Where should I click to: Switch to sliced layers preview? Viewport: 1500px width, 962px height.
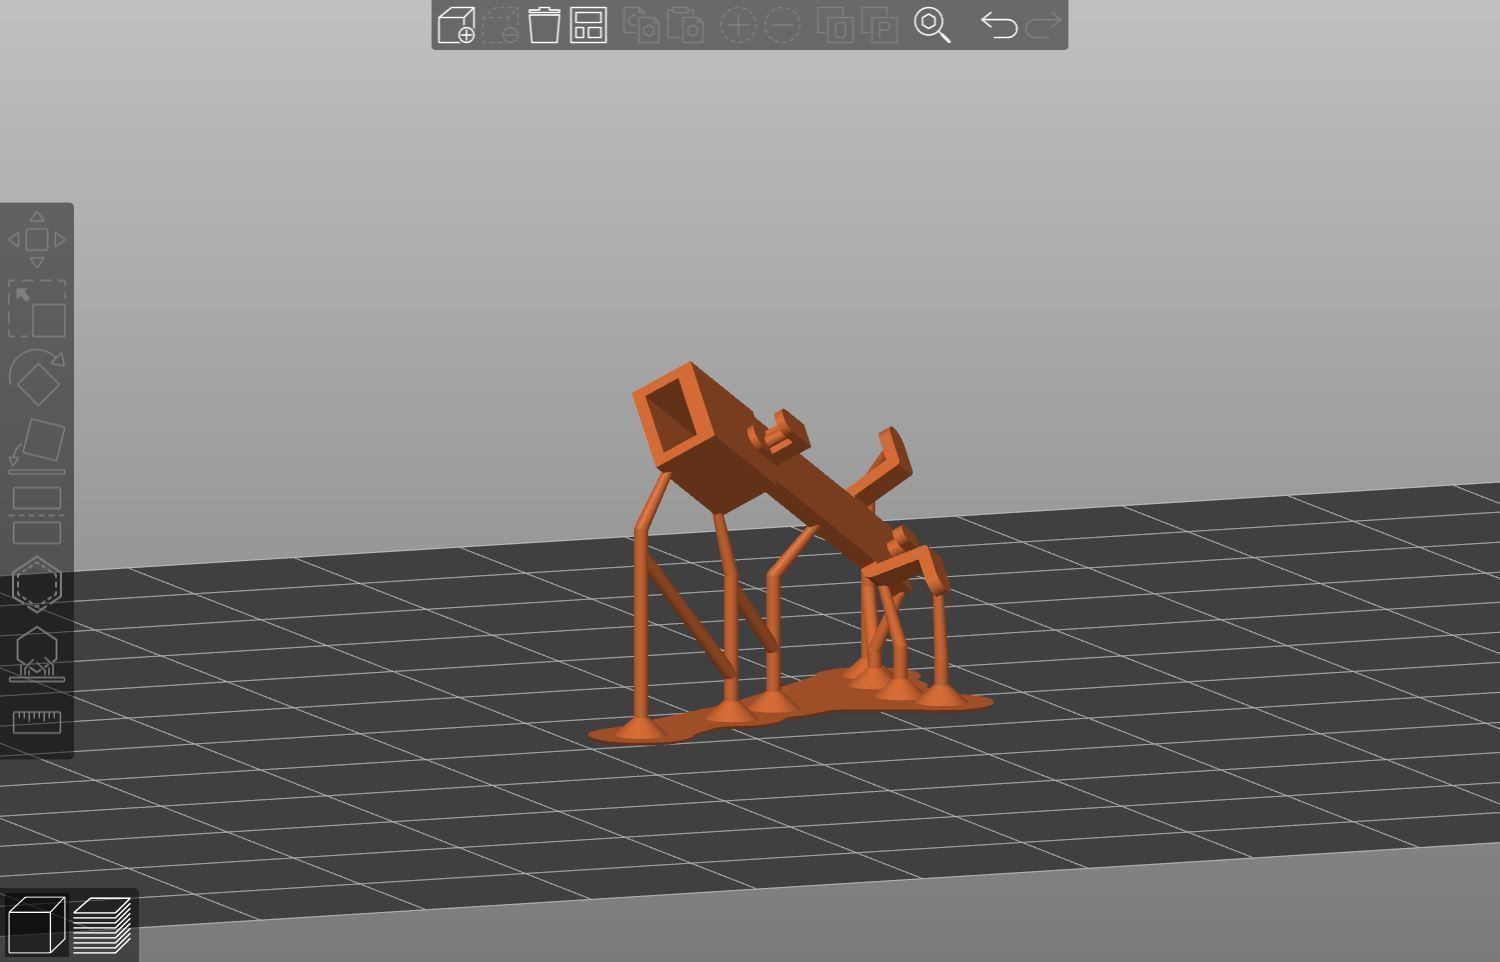[x=102, y=925]
